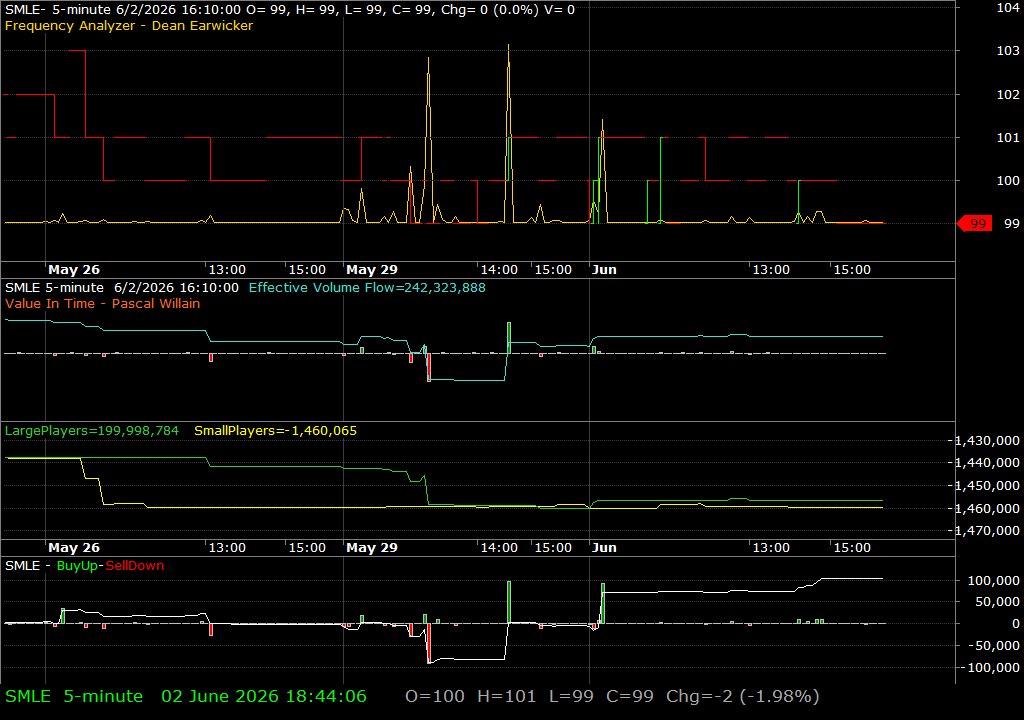Click the red 99 last-price marker
1024x720 pixels.
tap(975, 223)
